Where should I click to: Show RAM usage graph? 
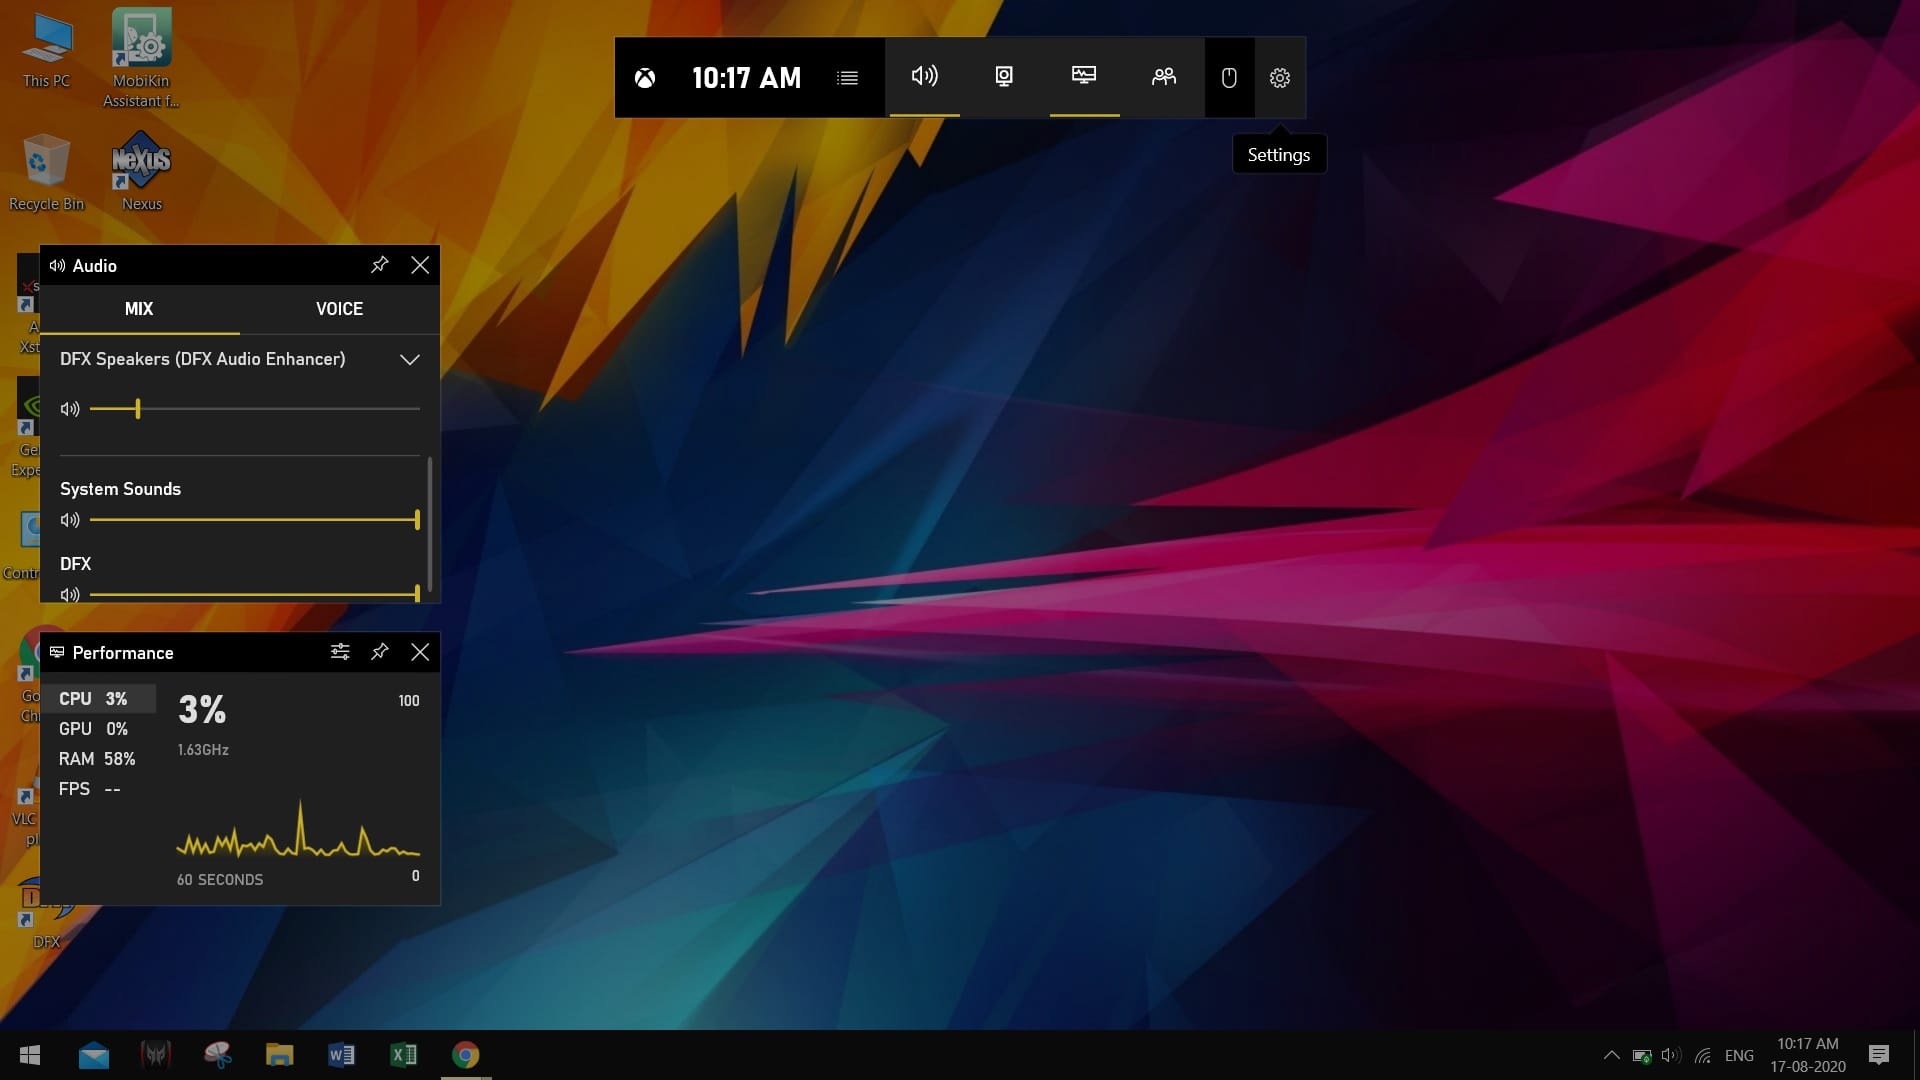pos(97,759)
